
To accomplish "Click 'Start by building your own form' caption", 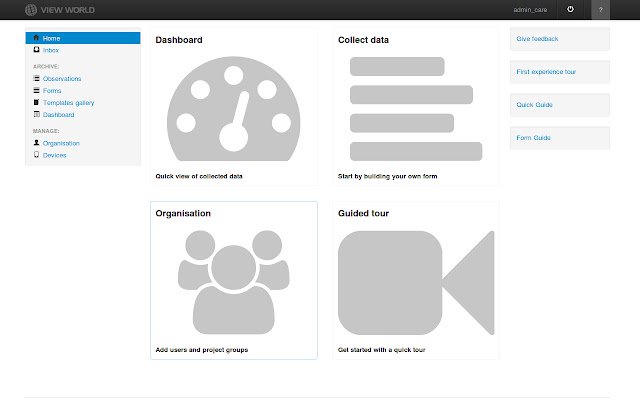I will pyautogui.click(x=387, y=176).
